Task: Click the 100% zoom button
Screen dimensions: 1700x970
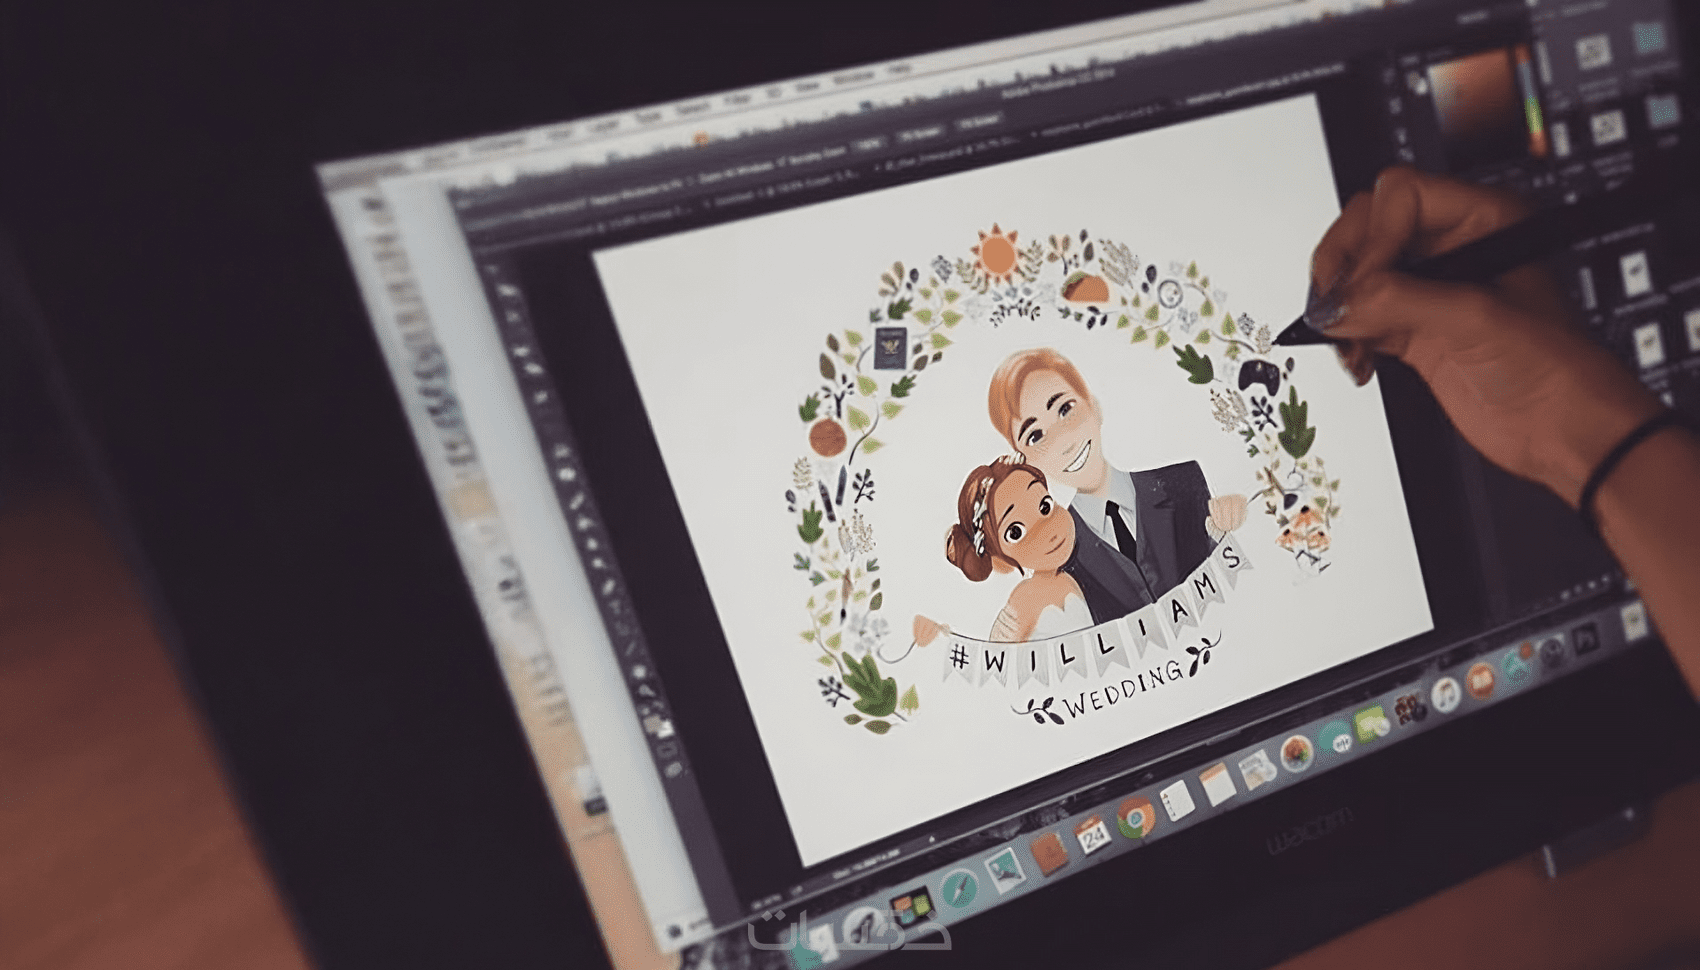Action: (871, 142)
